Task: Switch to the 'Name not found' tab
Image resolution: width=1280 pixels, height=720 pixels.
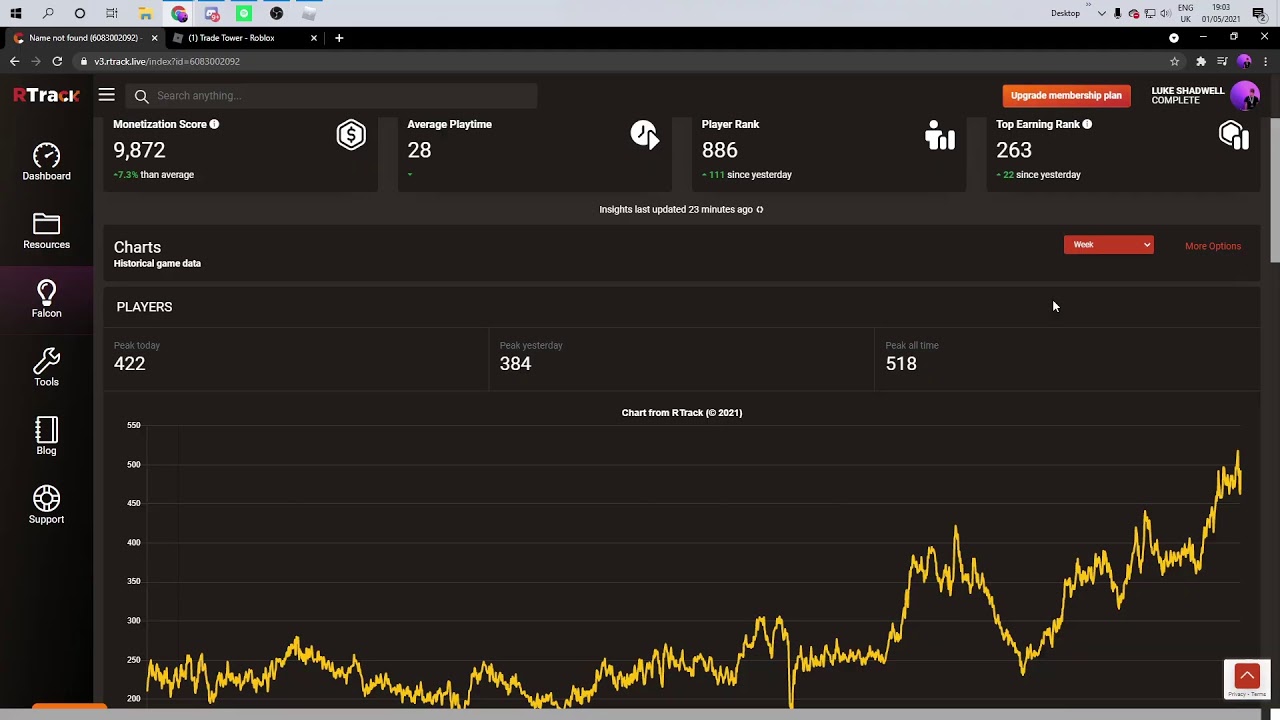Action: (x=84, y=38)
